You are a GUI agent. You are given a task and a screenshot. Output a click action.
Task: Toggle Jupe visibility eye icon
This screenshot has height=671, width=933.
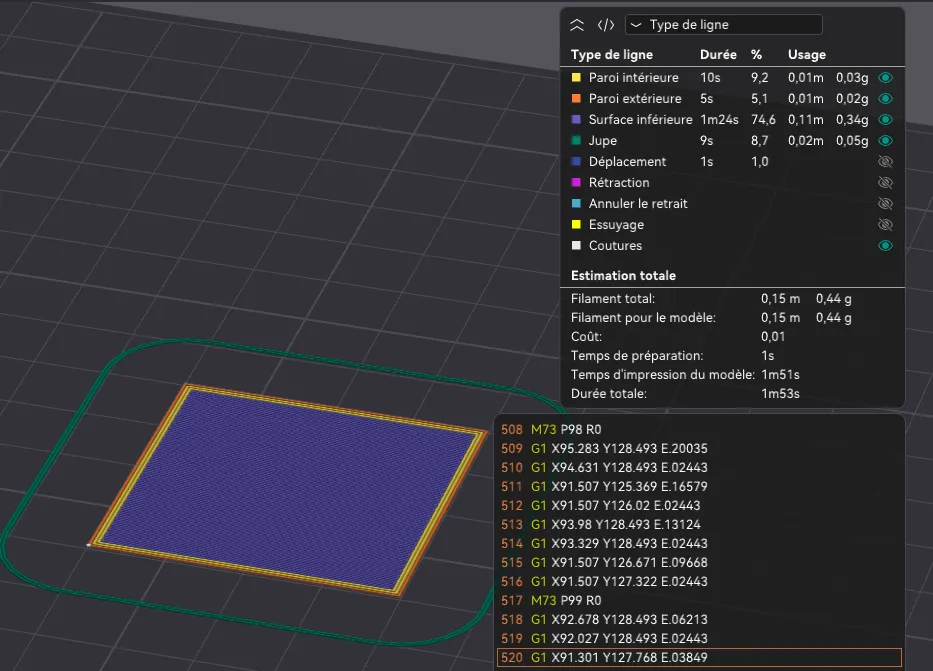pos(885,141)
